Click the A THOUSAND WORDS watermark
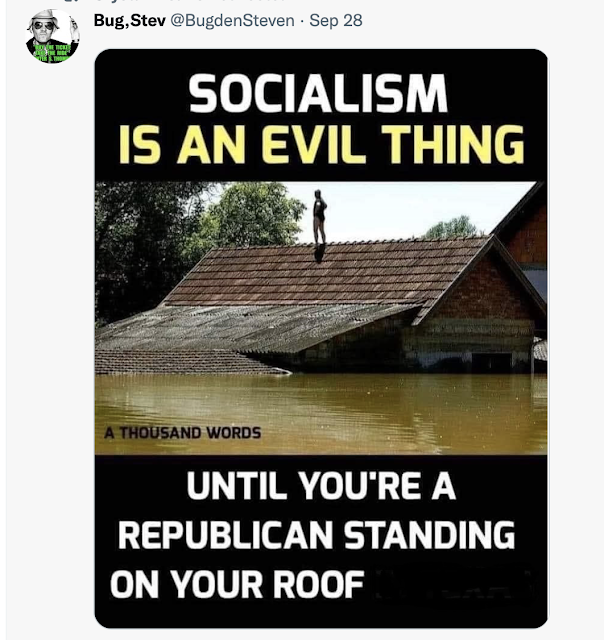 pos(182,433)
